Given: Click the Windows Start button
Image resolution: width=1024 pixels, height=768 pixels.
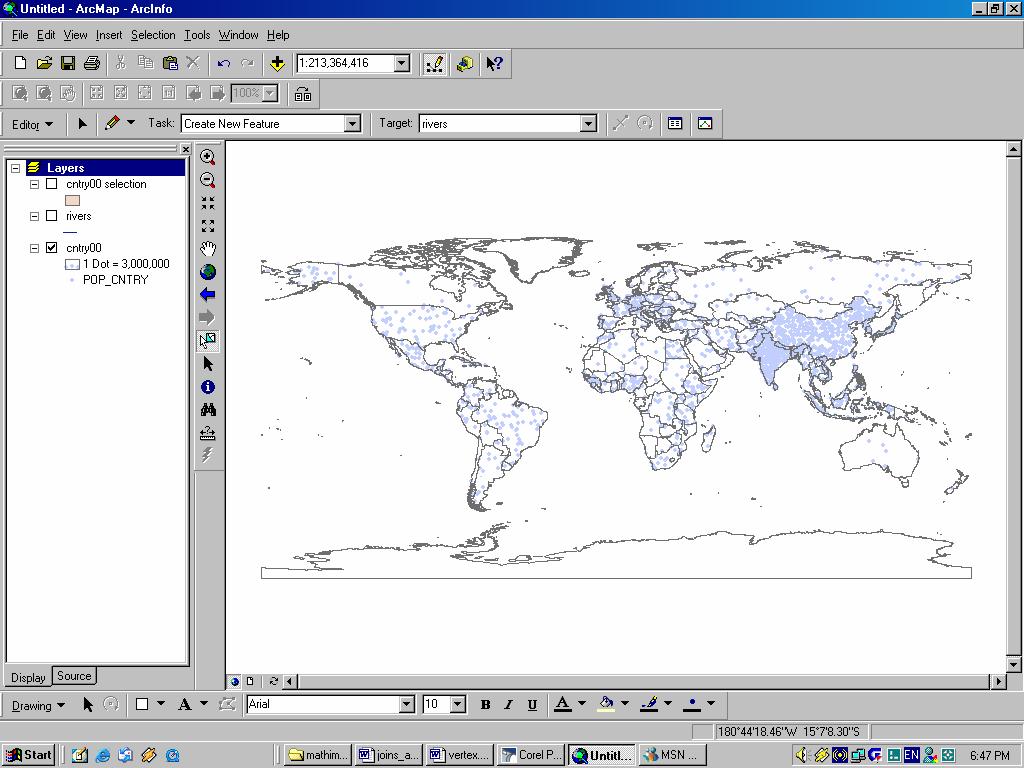Looking at the screenshot, I should pos(28,755).
